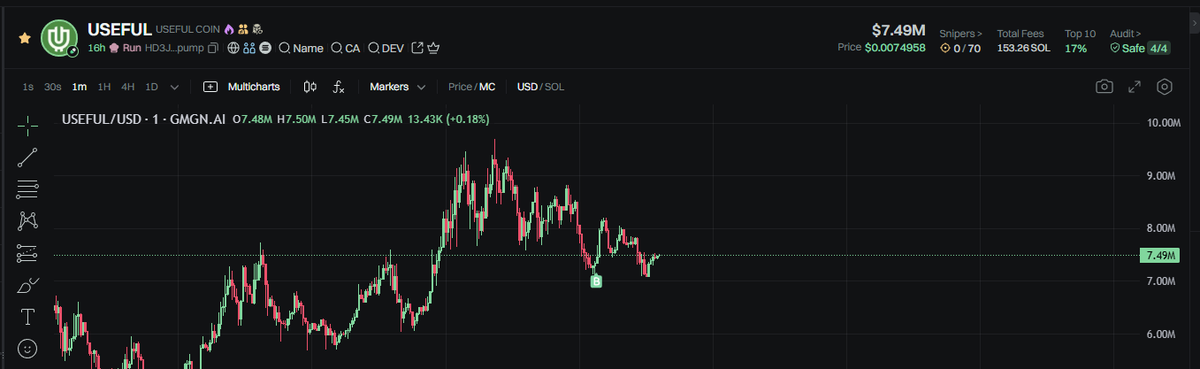The width and height of the screenshot is (1200, 369).
Task: Open the website globe icon
Action: coord(233,47)
